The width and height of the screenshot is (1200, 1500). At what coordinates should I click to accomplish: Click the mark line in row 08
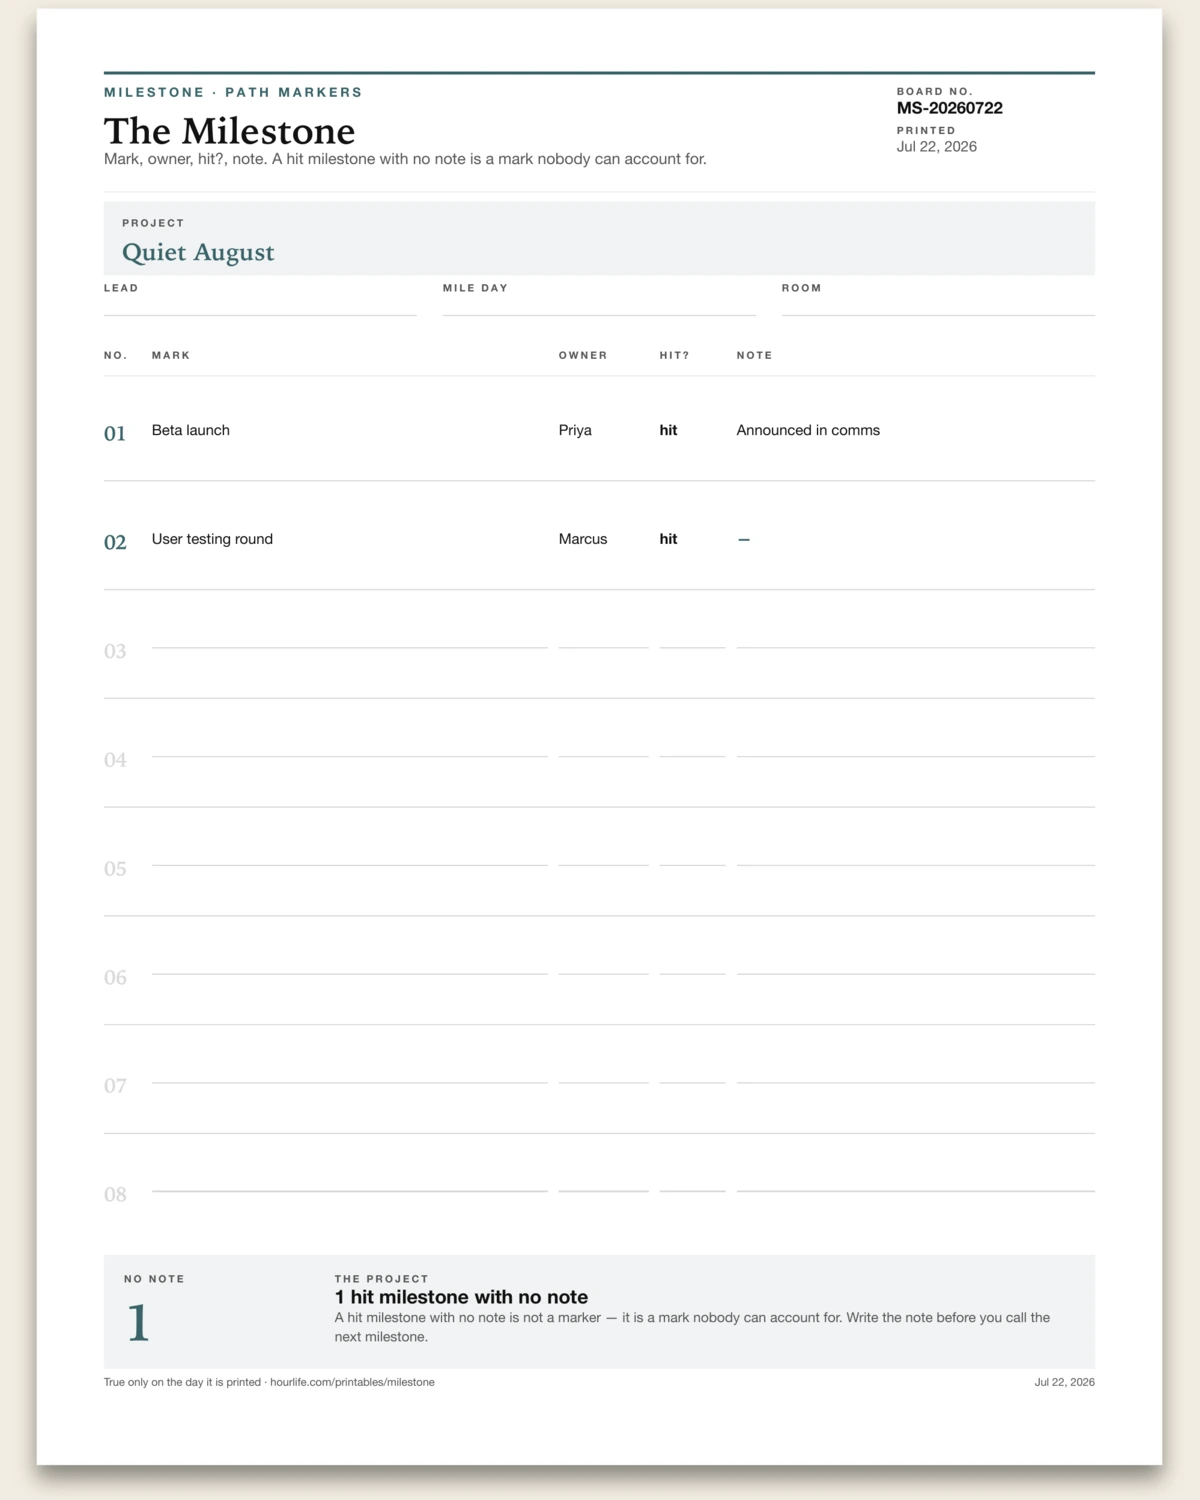350,1191
